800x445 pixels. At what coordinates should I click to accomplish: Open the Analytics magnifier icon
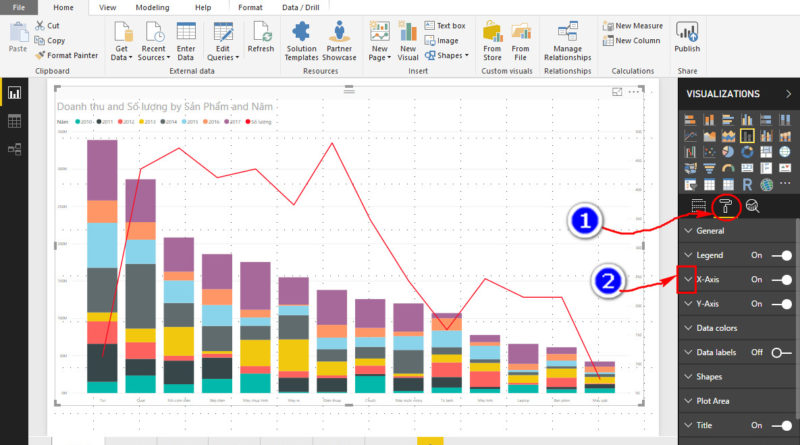pyautogui.click(x=752, y=206)
